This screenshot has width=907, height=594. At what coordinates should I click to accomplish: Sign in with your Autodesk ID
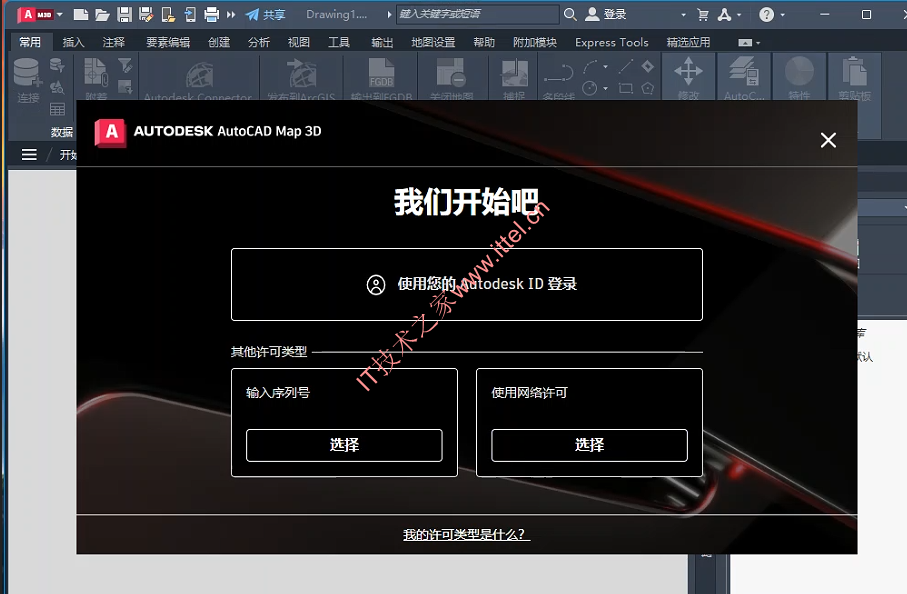click(467, 284)
